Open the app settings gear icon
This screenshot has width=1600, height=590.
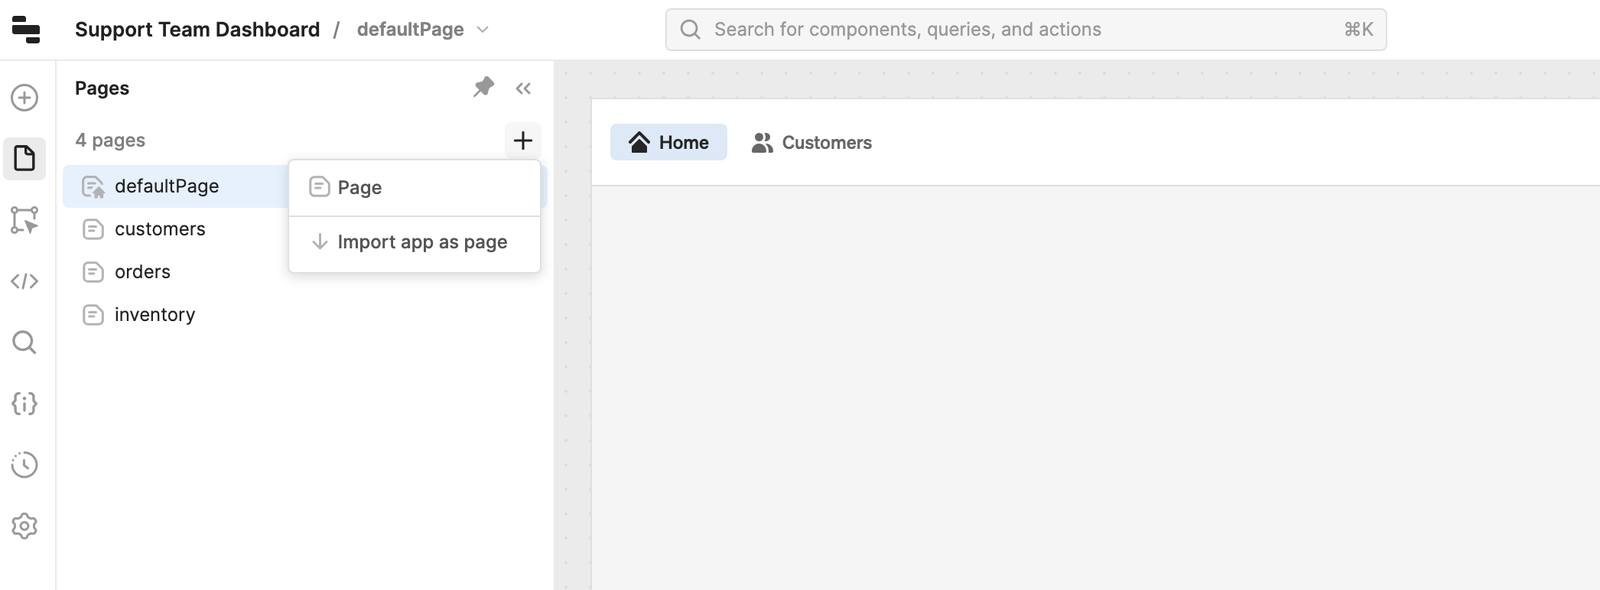pos(25,526)
